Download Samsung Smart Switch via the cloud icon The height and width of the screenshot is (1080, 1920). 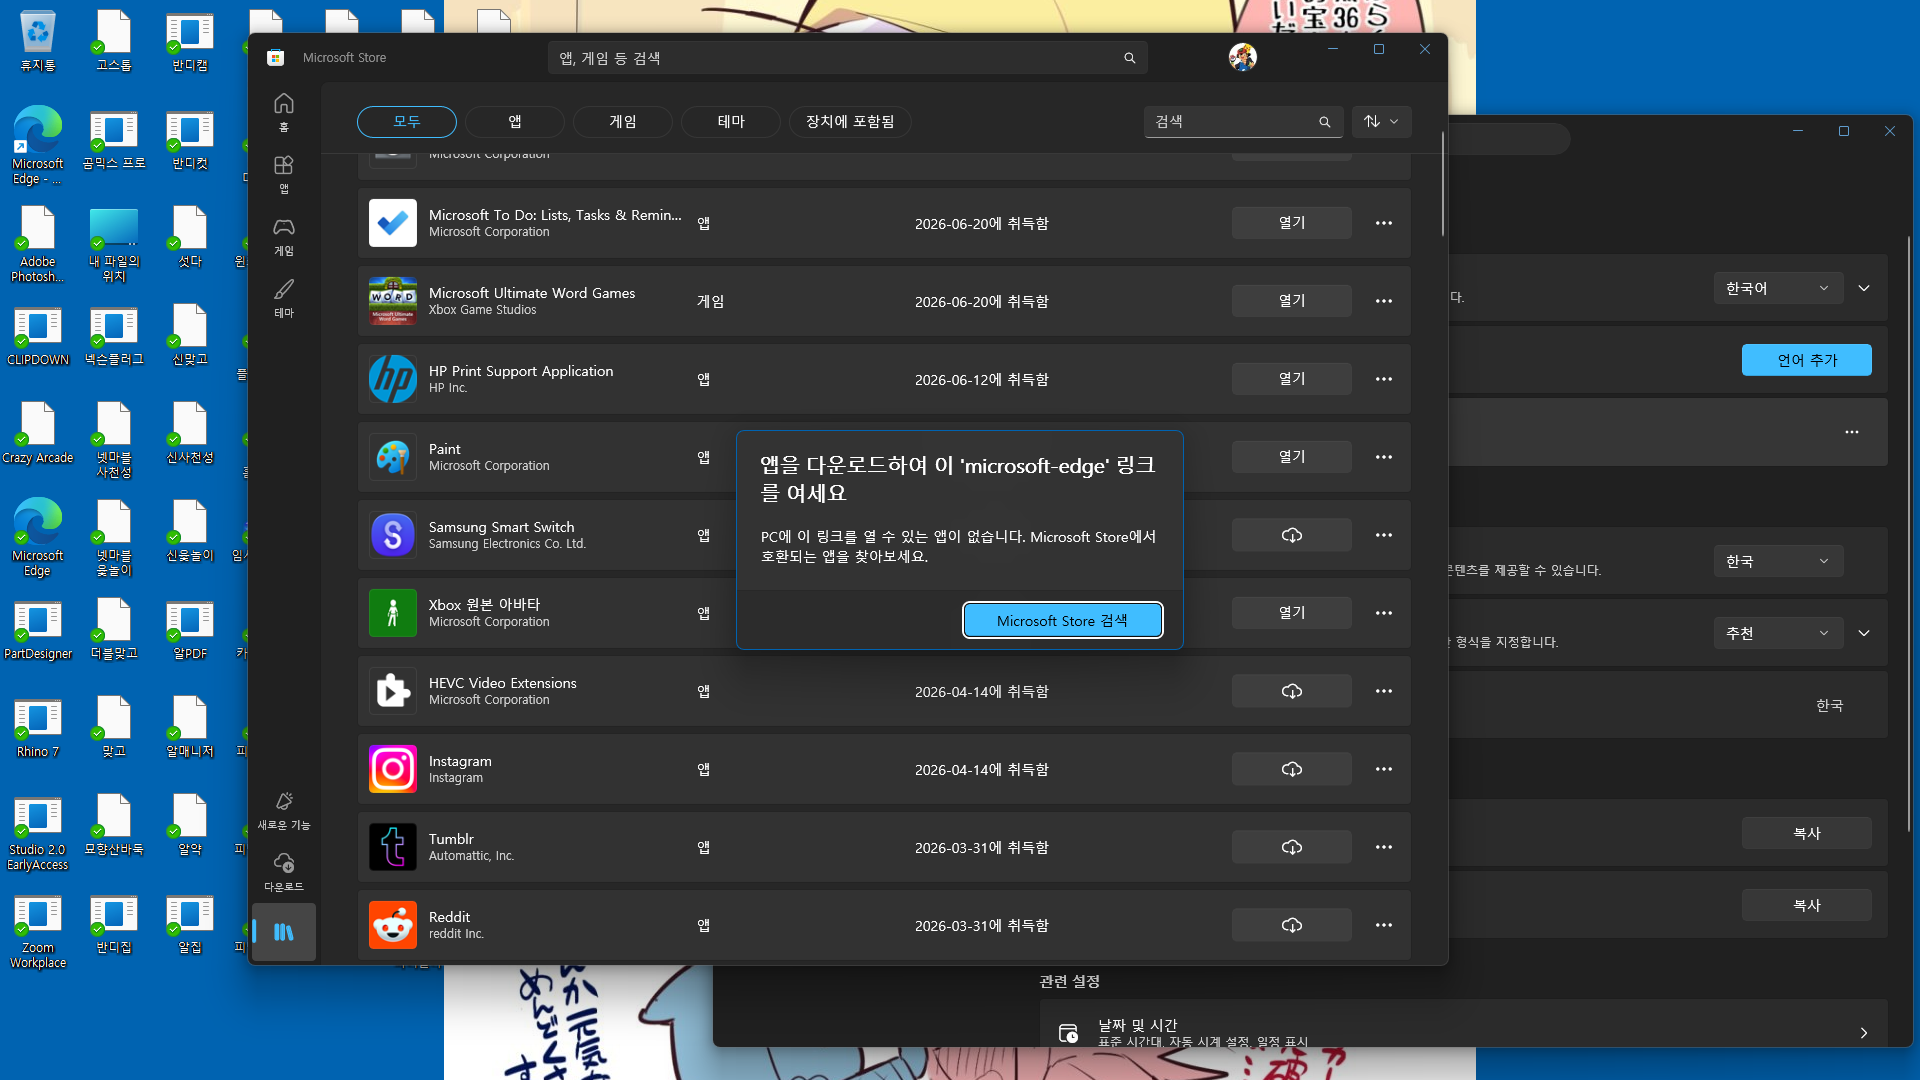point(1292,535)
